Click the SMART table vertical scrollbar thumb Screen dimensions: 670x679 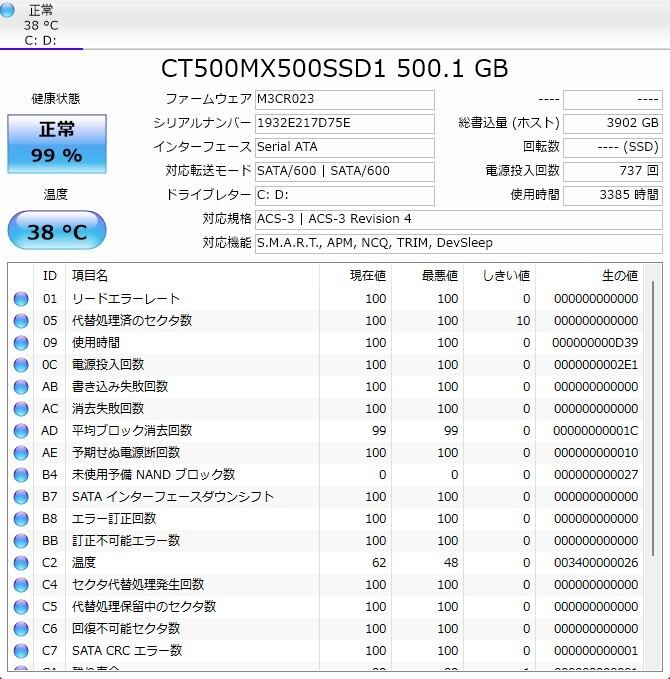point(653,418)
